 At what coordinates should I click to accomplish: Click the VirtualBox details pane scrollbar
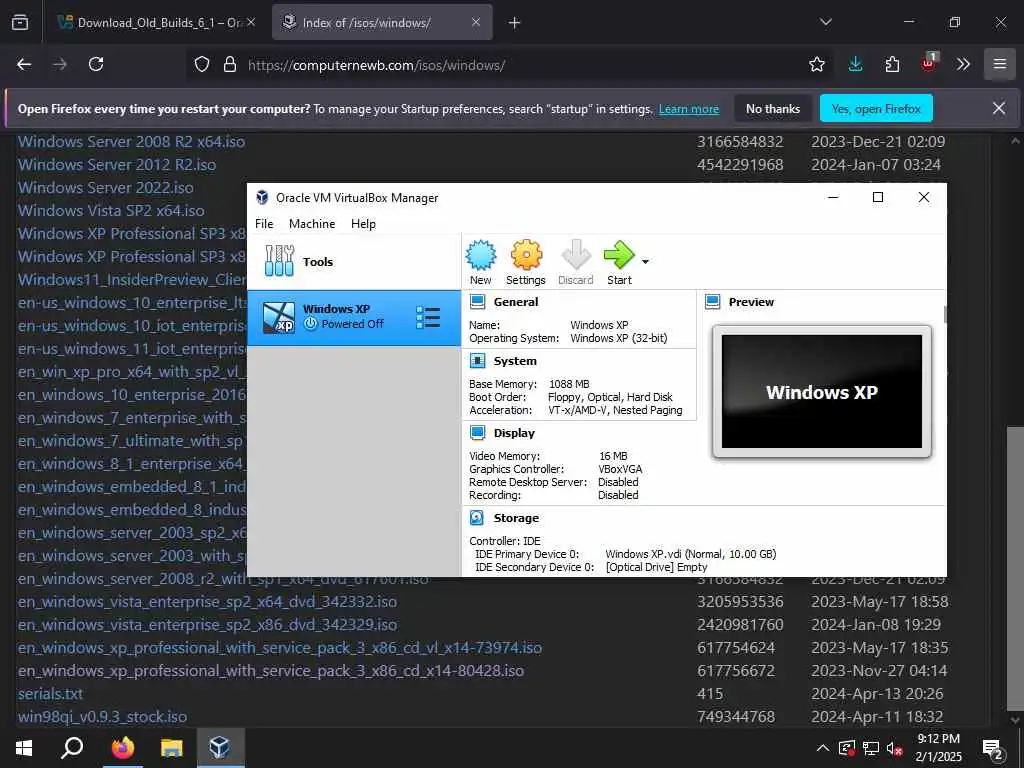[x=944, y=315]
